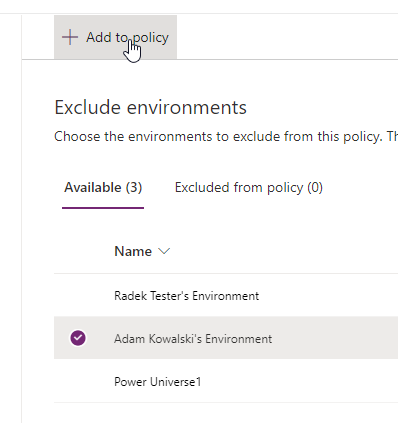This screenshot has width=398, height=423.
Task: Click the Choose the environments description text
Action: click(226, 136)
